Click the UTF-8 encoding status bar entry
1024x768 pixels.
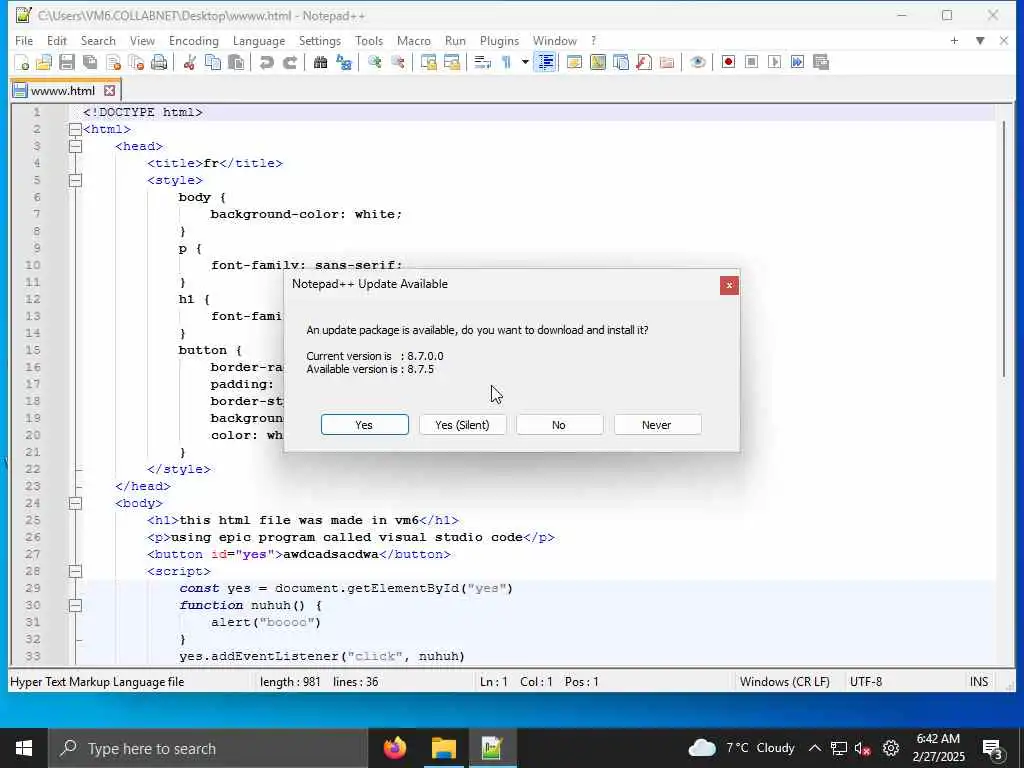[x=865, y=682]
